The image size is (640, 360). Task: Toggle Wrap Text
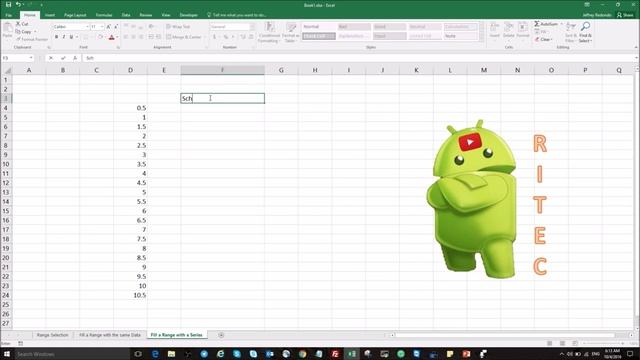pos(178,27)
